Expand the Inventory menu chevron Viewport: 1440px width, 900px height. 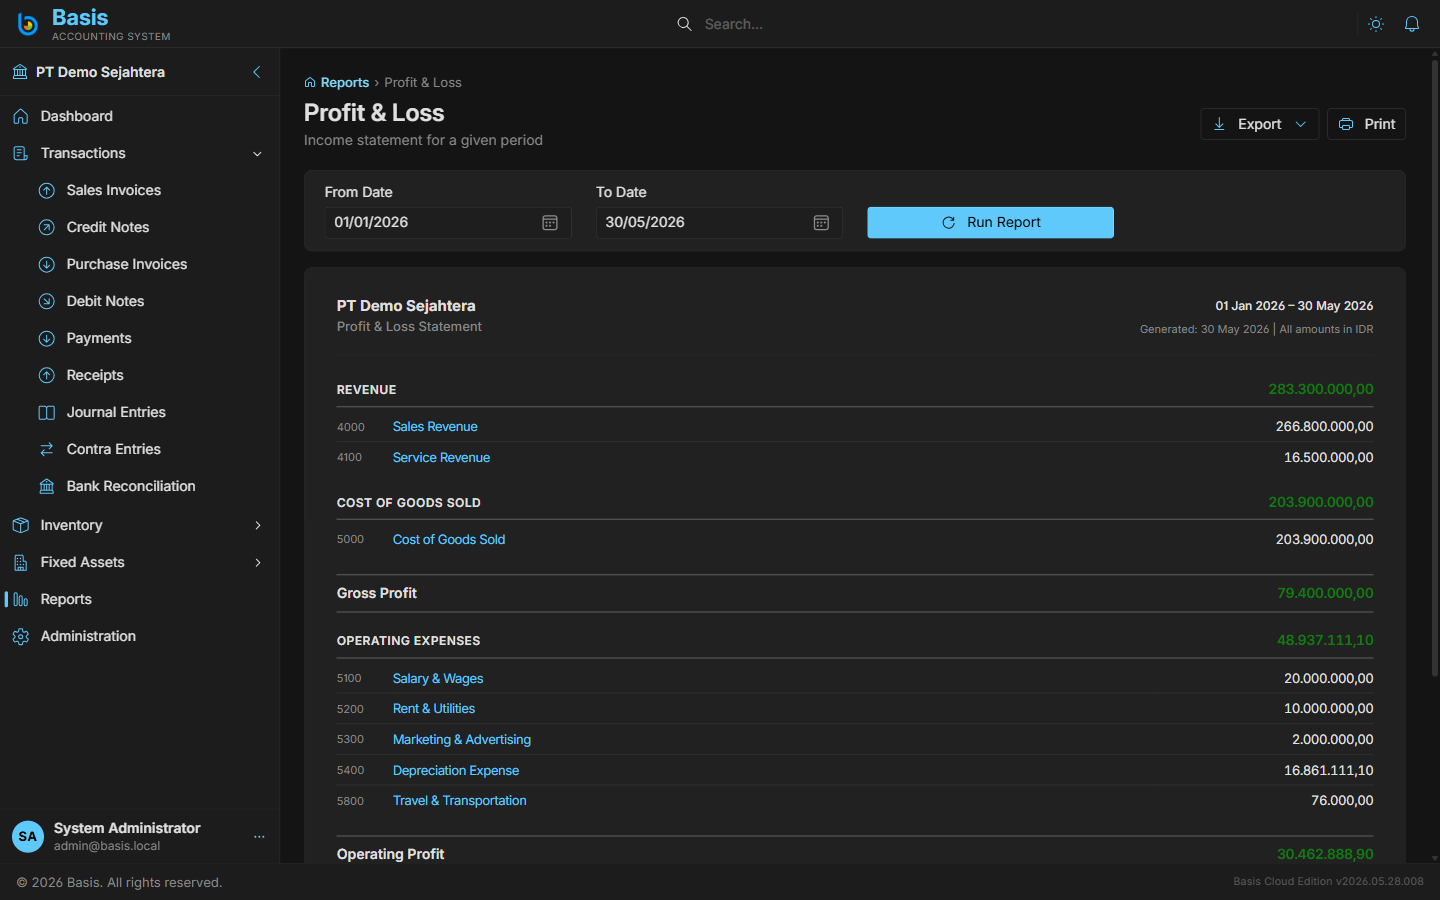(x=257, y=525)
